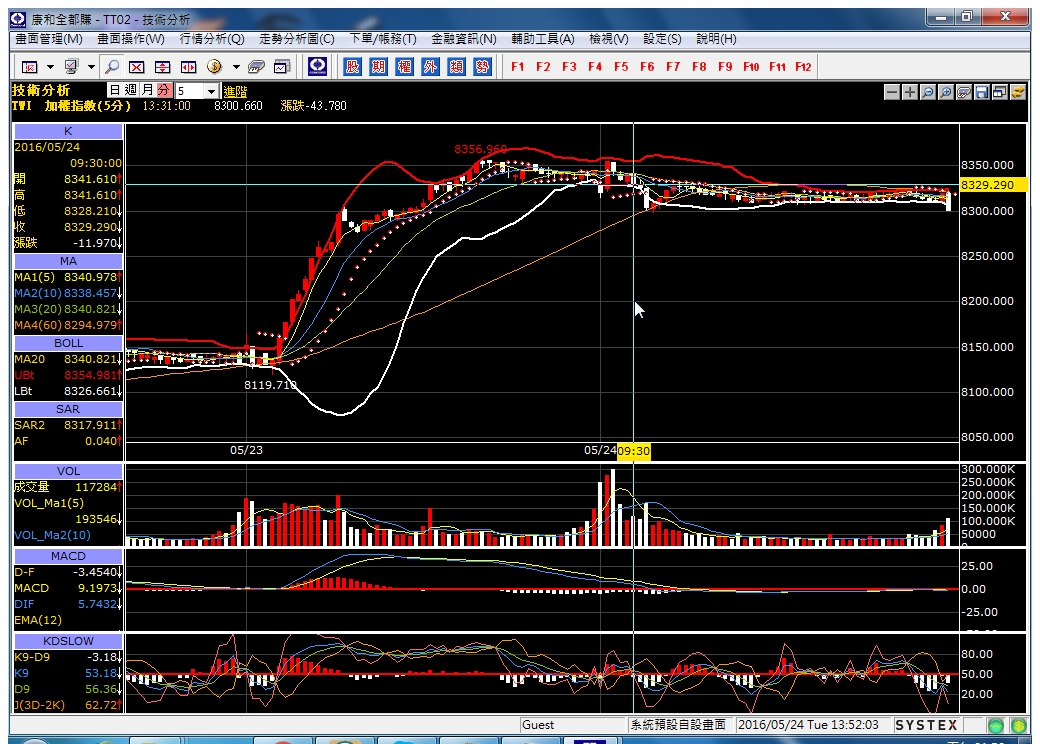The image size is (1040, 744).
Task: Click the F10 shortcut button
Action: (751, 67)
